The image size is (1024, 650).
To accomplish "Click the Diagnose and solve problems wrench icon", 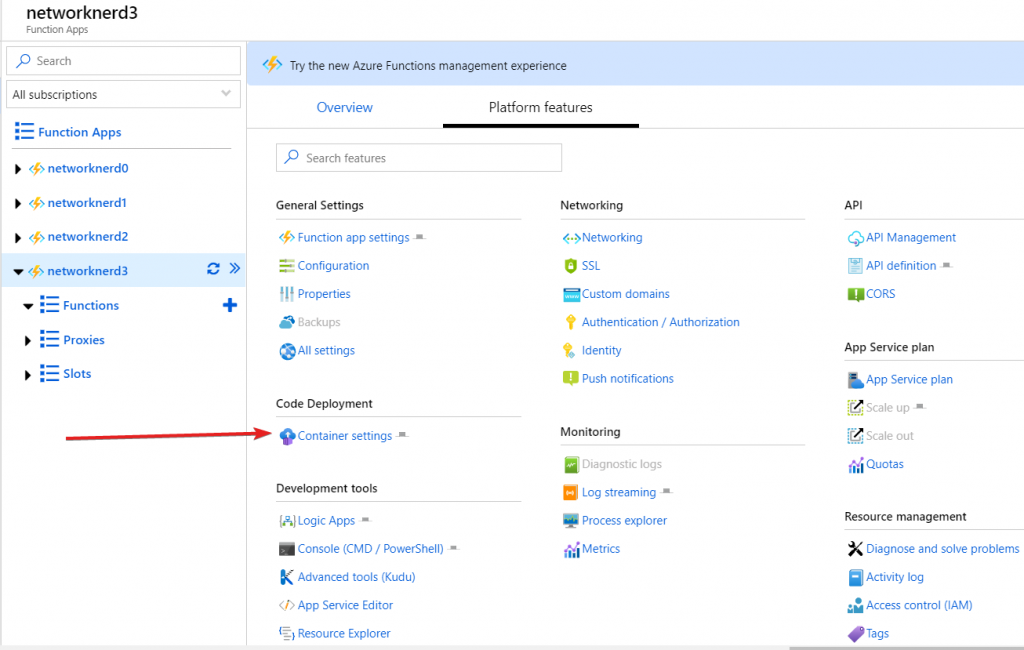I will (x=855, y=549).
